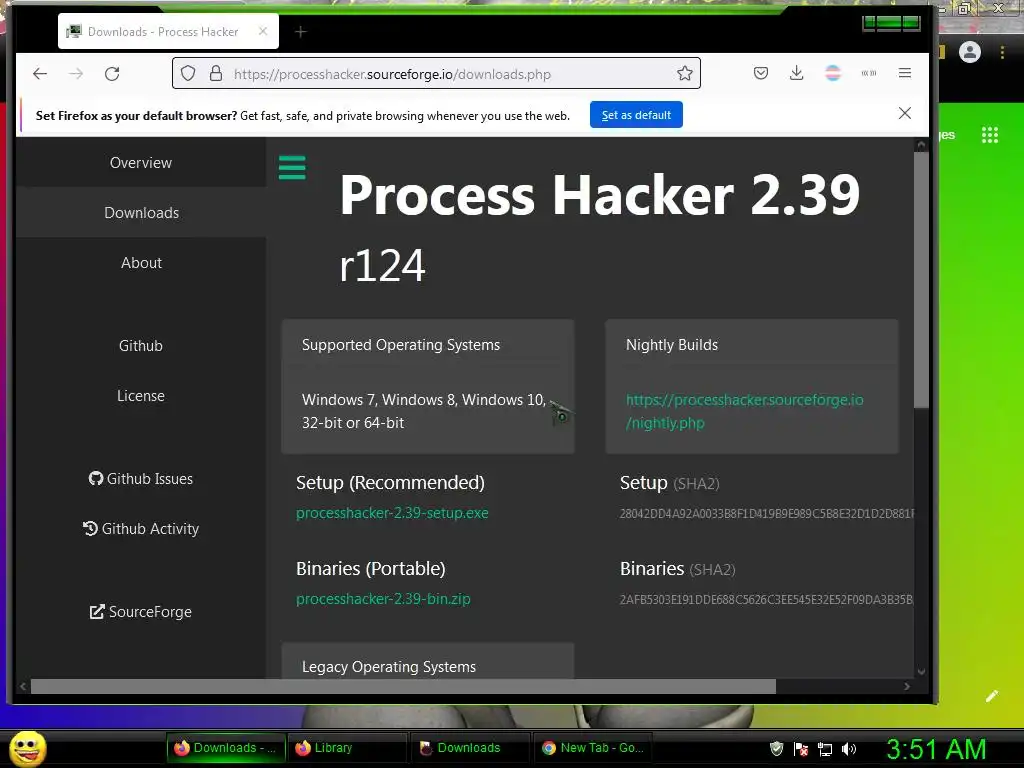This screenshot has height=768, width=1024.
Task: Click the site security padlock icon
Action: point(216,74)
